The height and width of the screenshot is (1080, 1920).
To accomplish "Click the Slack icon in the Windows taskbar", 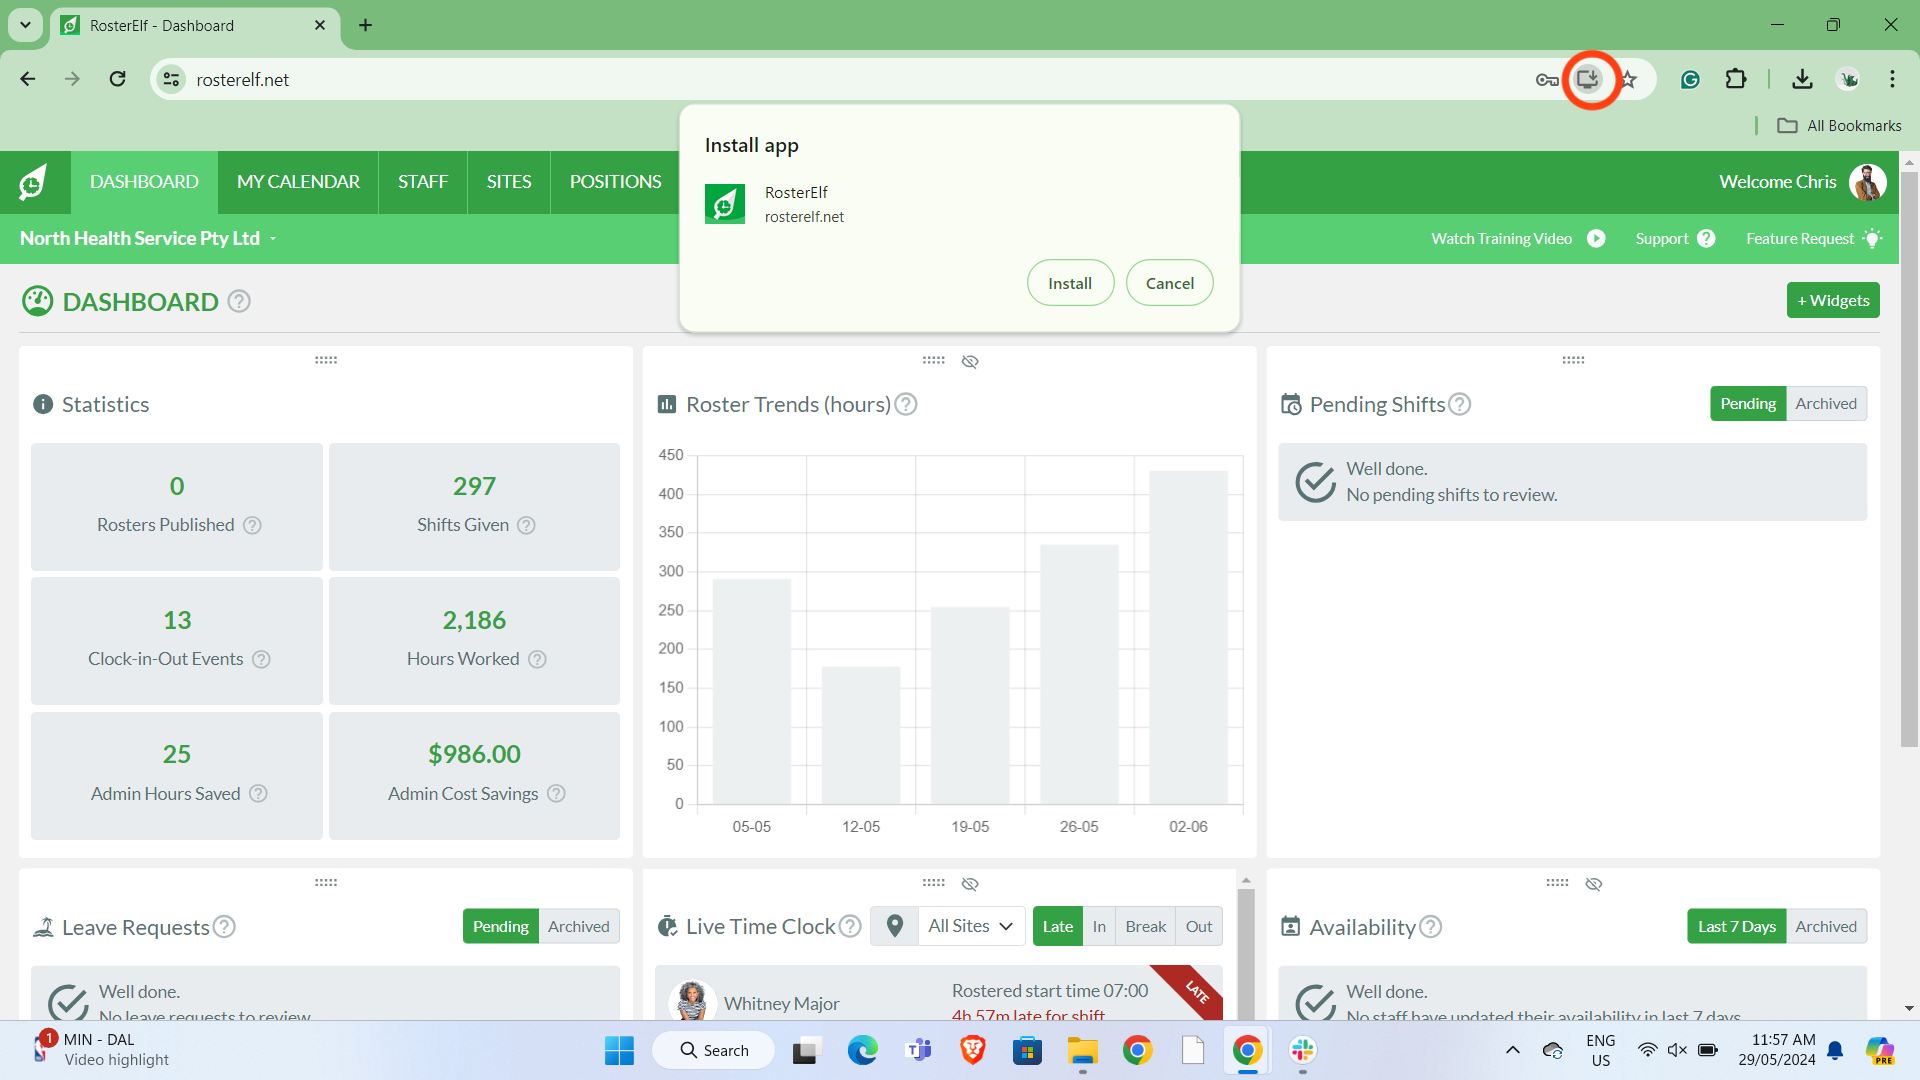I will click(1302, 1050).
